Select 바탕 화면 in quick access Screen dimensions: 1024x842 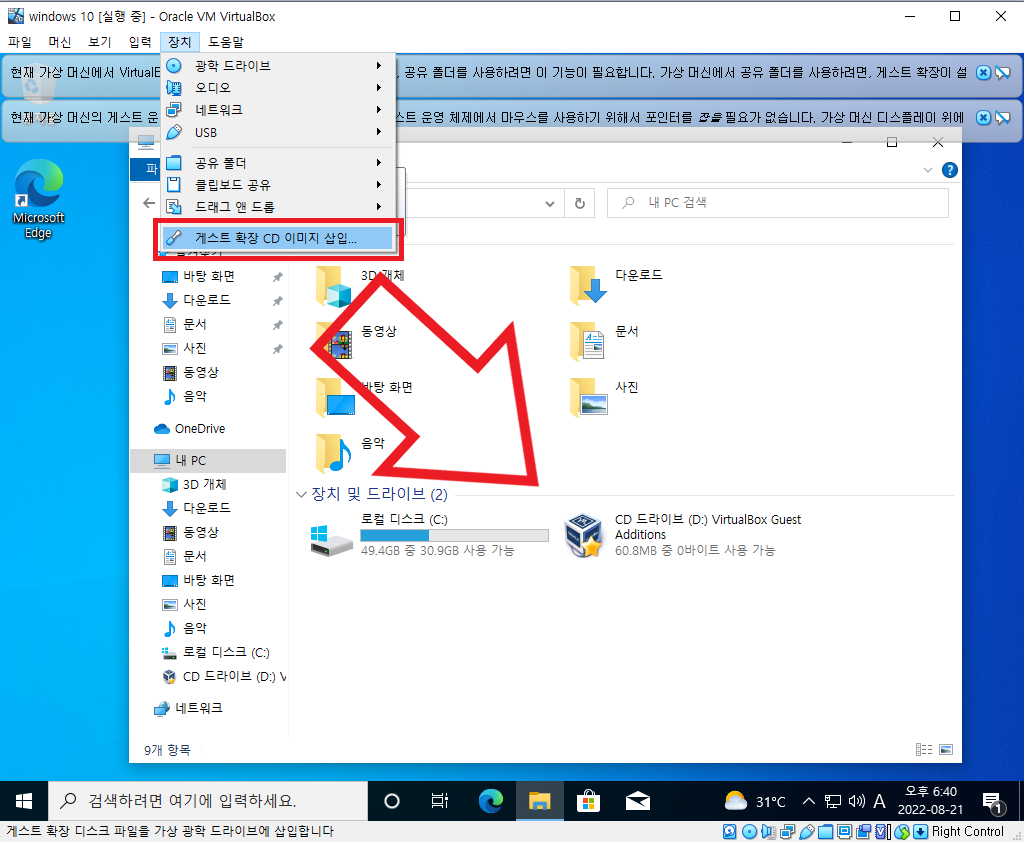[x=208, y=276]
